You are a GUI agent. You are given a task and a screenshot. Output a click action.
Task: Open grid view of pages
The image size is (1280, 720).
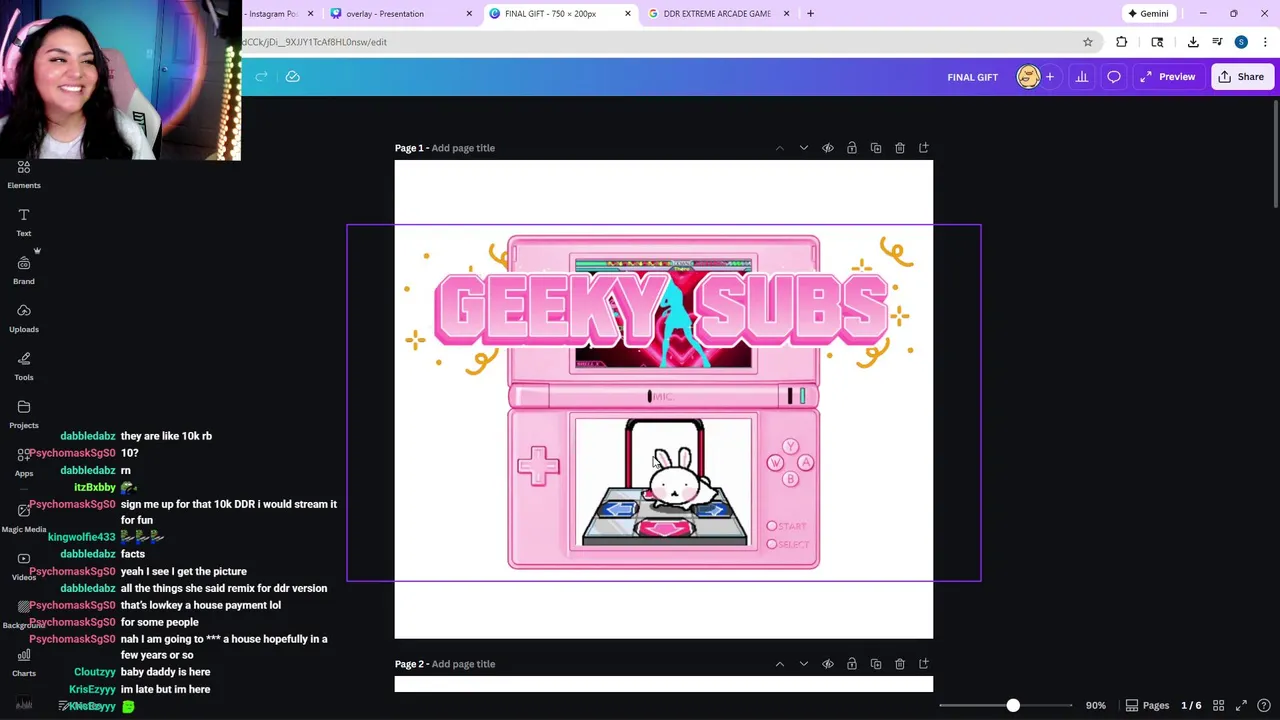1218,706
